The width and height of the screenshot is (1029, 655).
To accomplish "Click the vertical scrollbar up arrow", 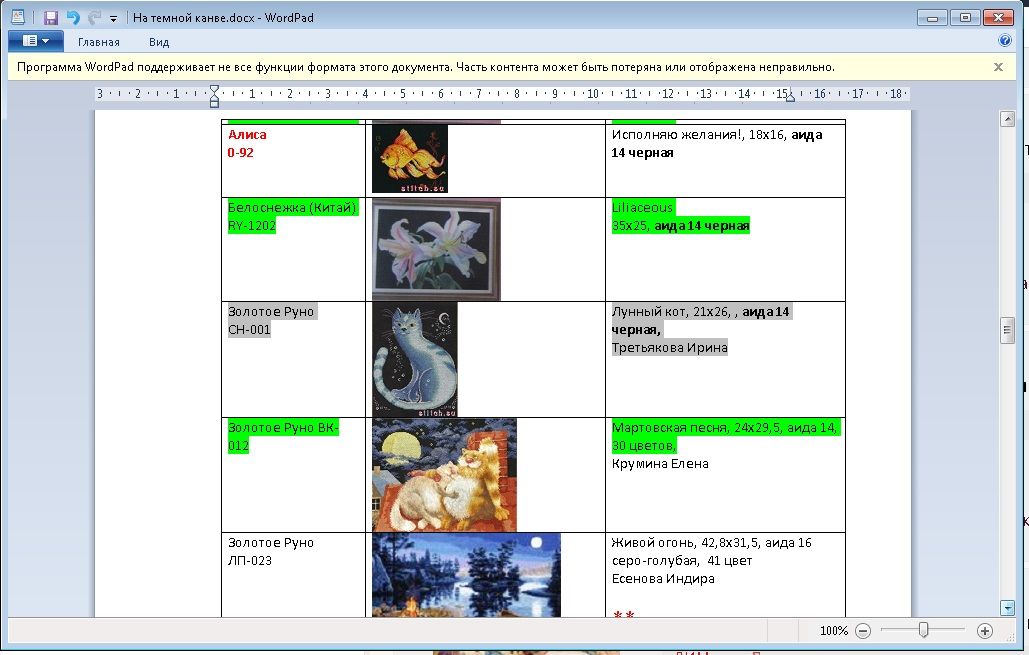I will pos(1007,119).
